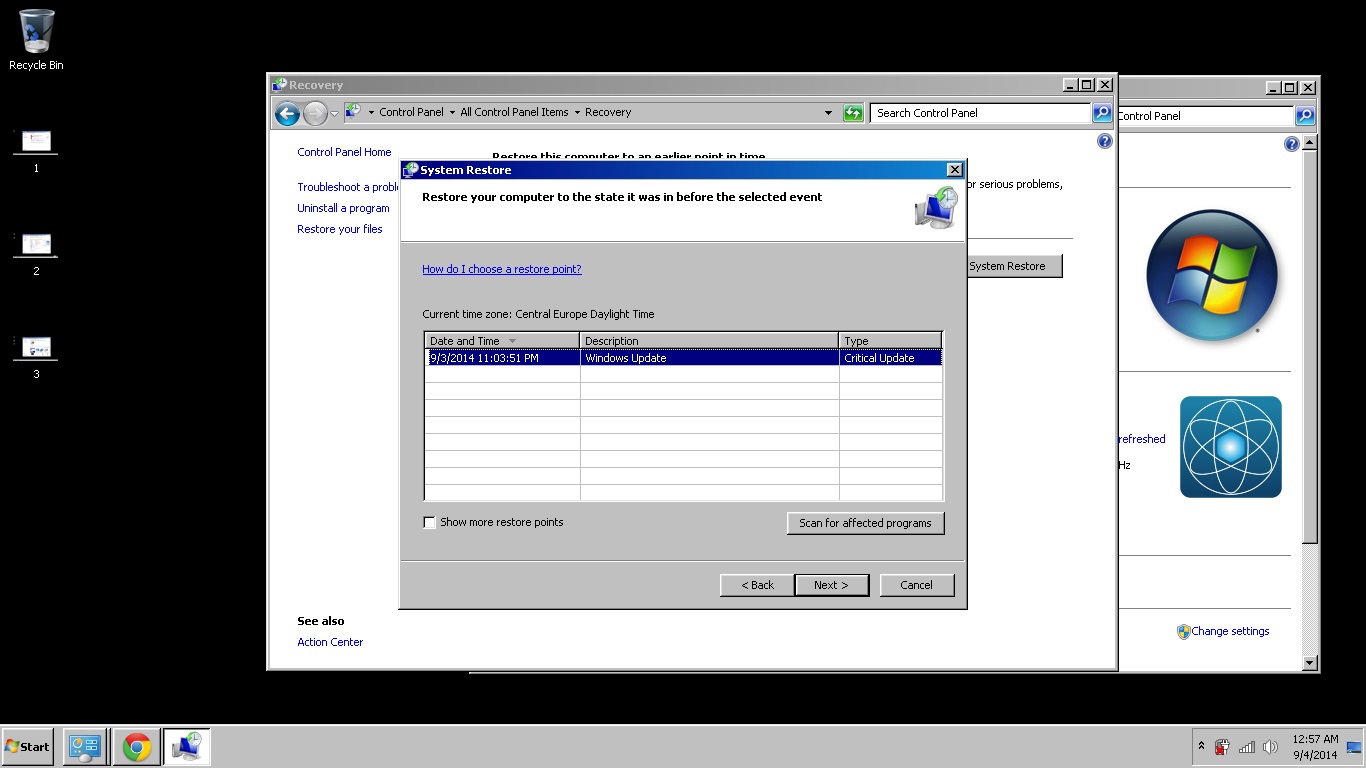The width and height of the screenshot is (1366, 768).
Task: Open the address bar history dropdown
Action: 828,113
